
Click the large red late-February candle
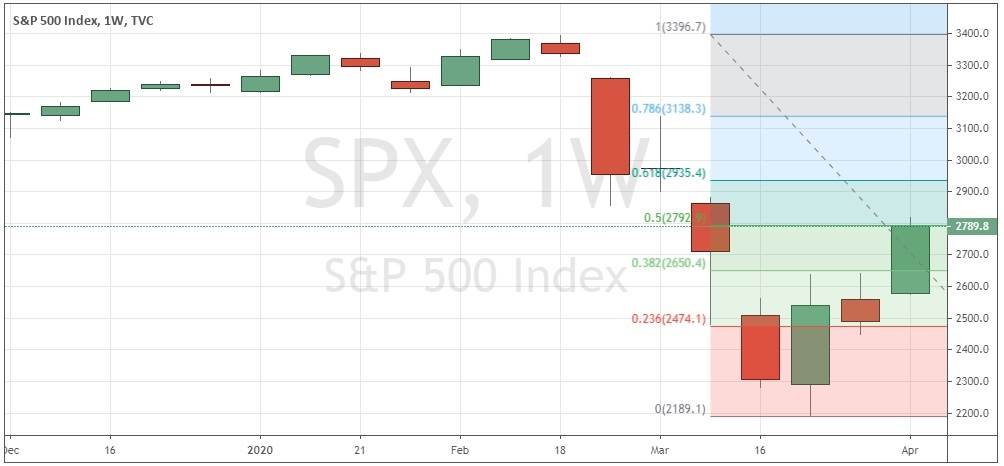610,126
